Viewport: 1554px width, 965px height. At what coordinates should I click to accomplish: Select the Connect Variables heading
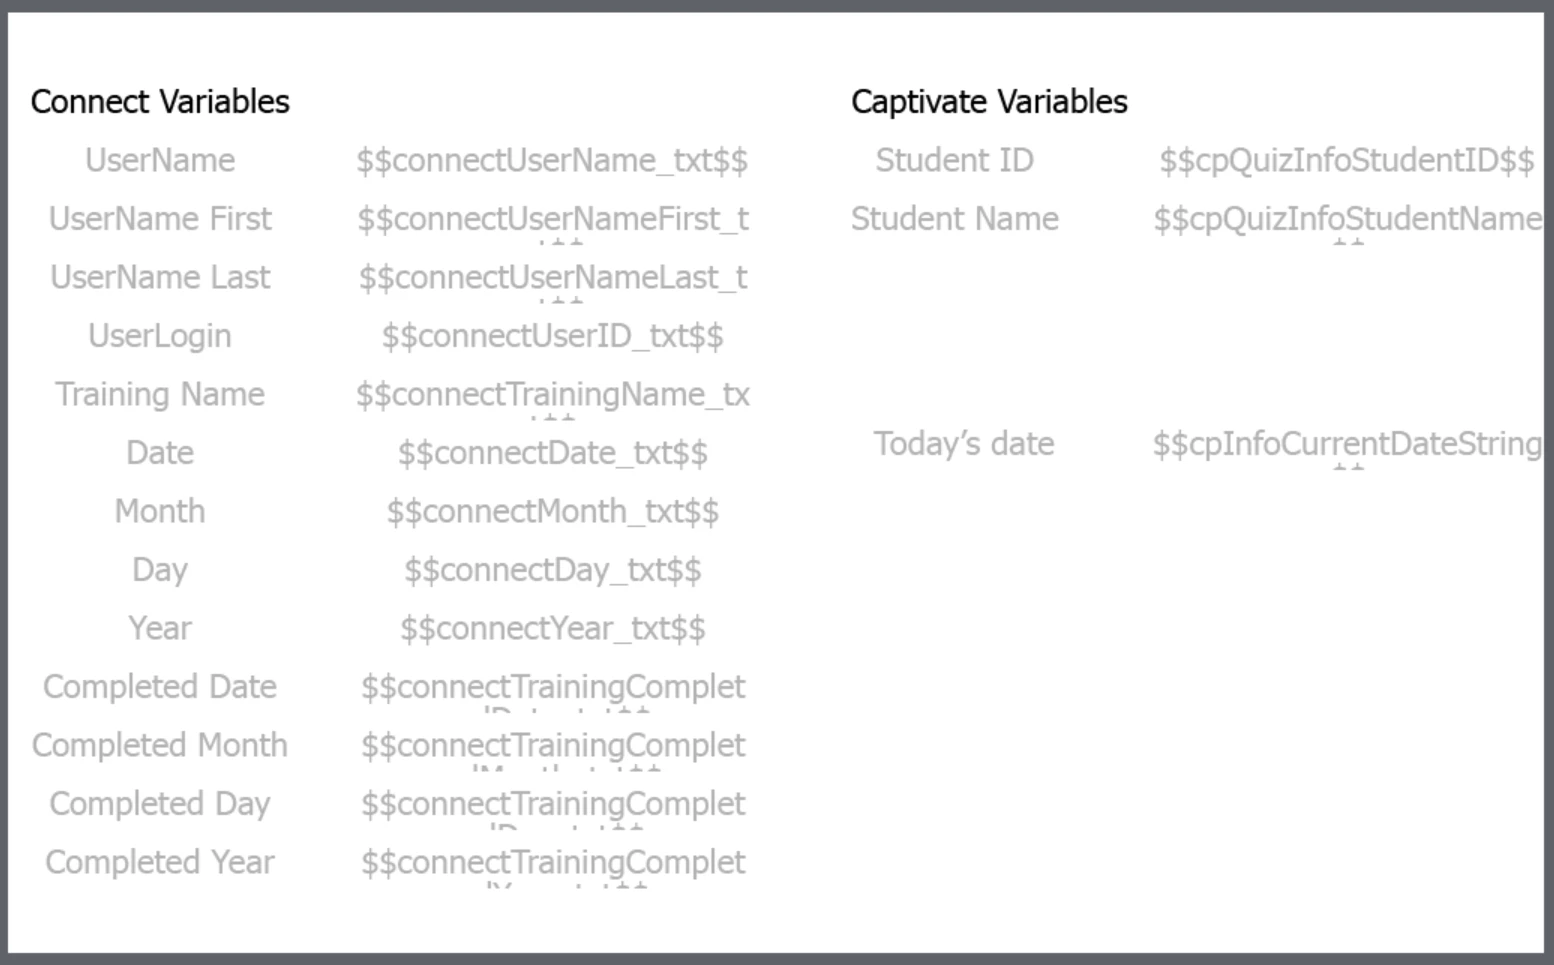(160, 102)
